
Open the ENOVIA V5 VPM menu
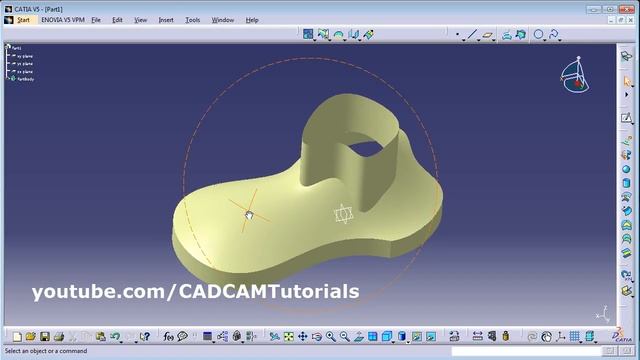point(62,20)
